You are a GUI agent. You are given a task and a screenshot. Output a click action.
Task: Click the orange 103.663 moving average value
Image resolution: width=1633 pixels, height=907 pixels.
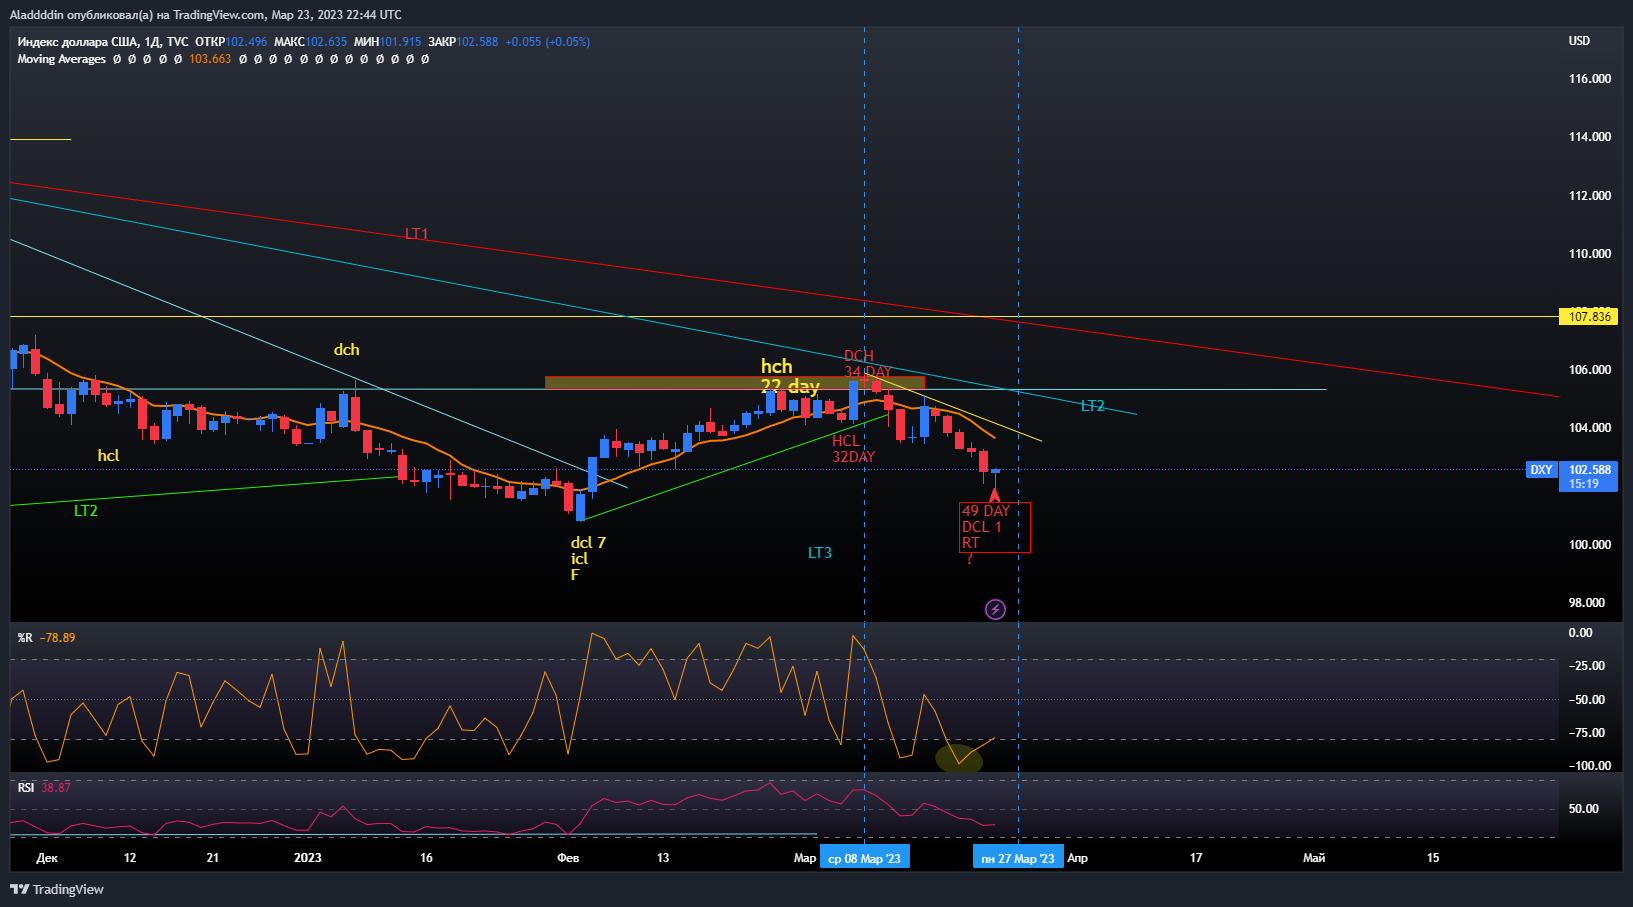click(x=210, y=59)
